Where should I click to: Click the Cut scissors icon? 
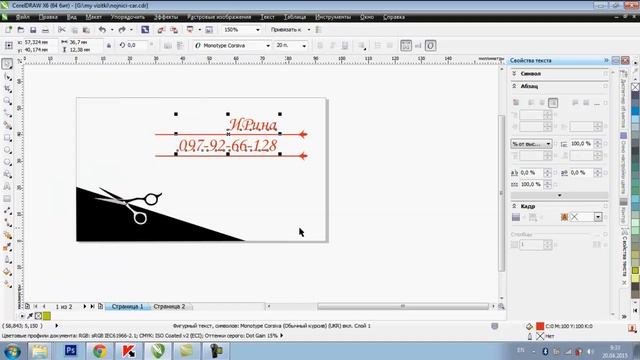tap(62, 30)
